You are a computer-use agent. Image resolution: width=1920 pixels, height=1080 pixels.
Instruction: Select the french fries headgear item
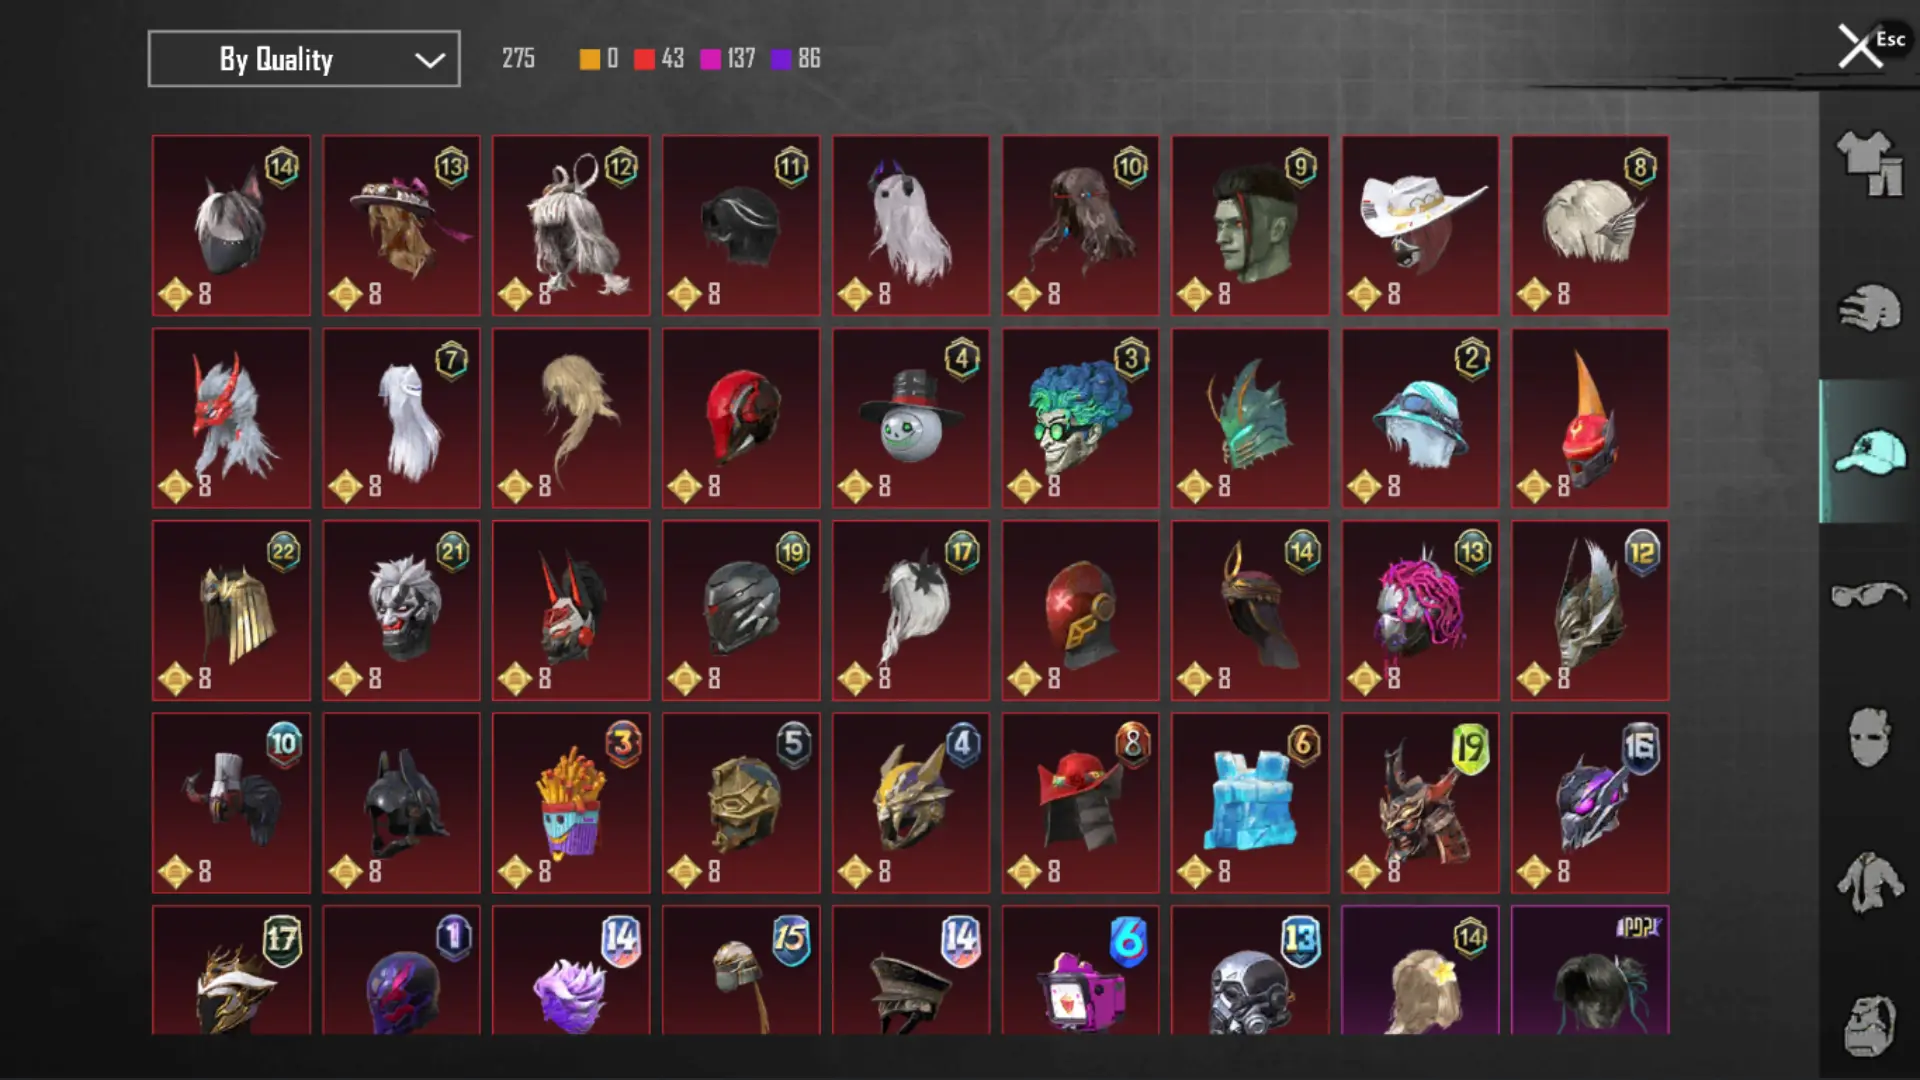point(571,803)
